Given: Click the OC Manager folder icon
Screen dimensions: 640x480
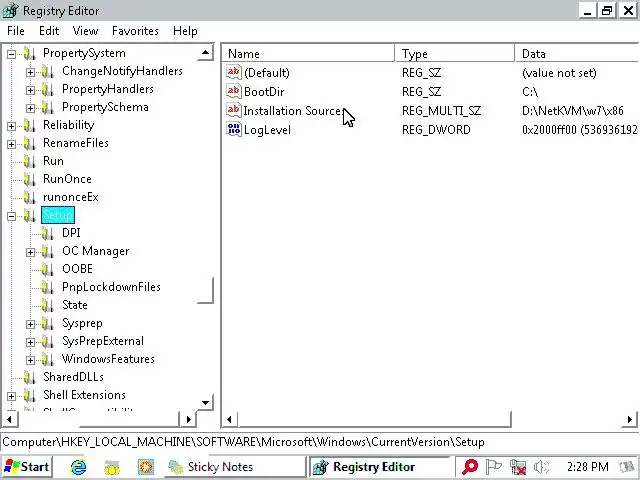Looking at the screenshot, I should [48, 252].
